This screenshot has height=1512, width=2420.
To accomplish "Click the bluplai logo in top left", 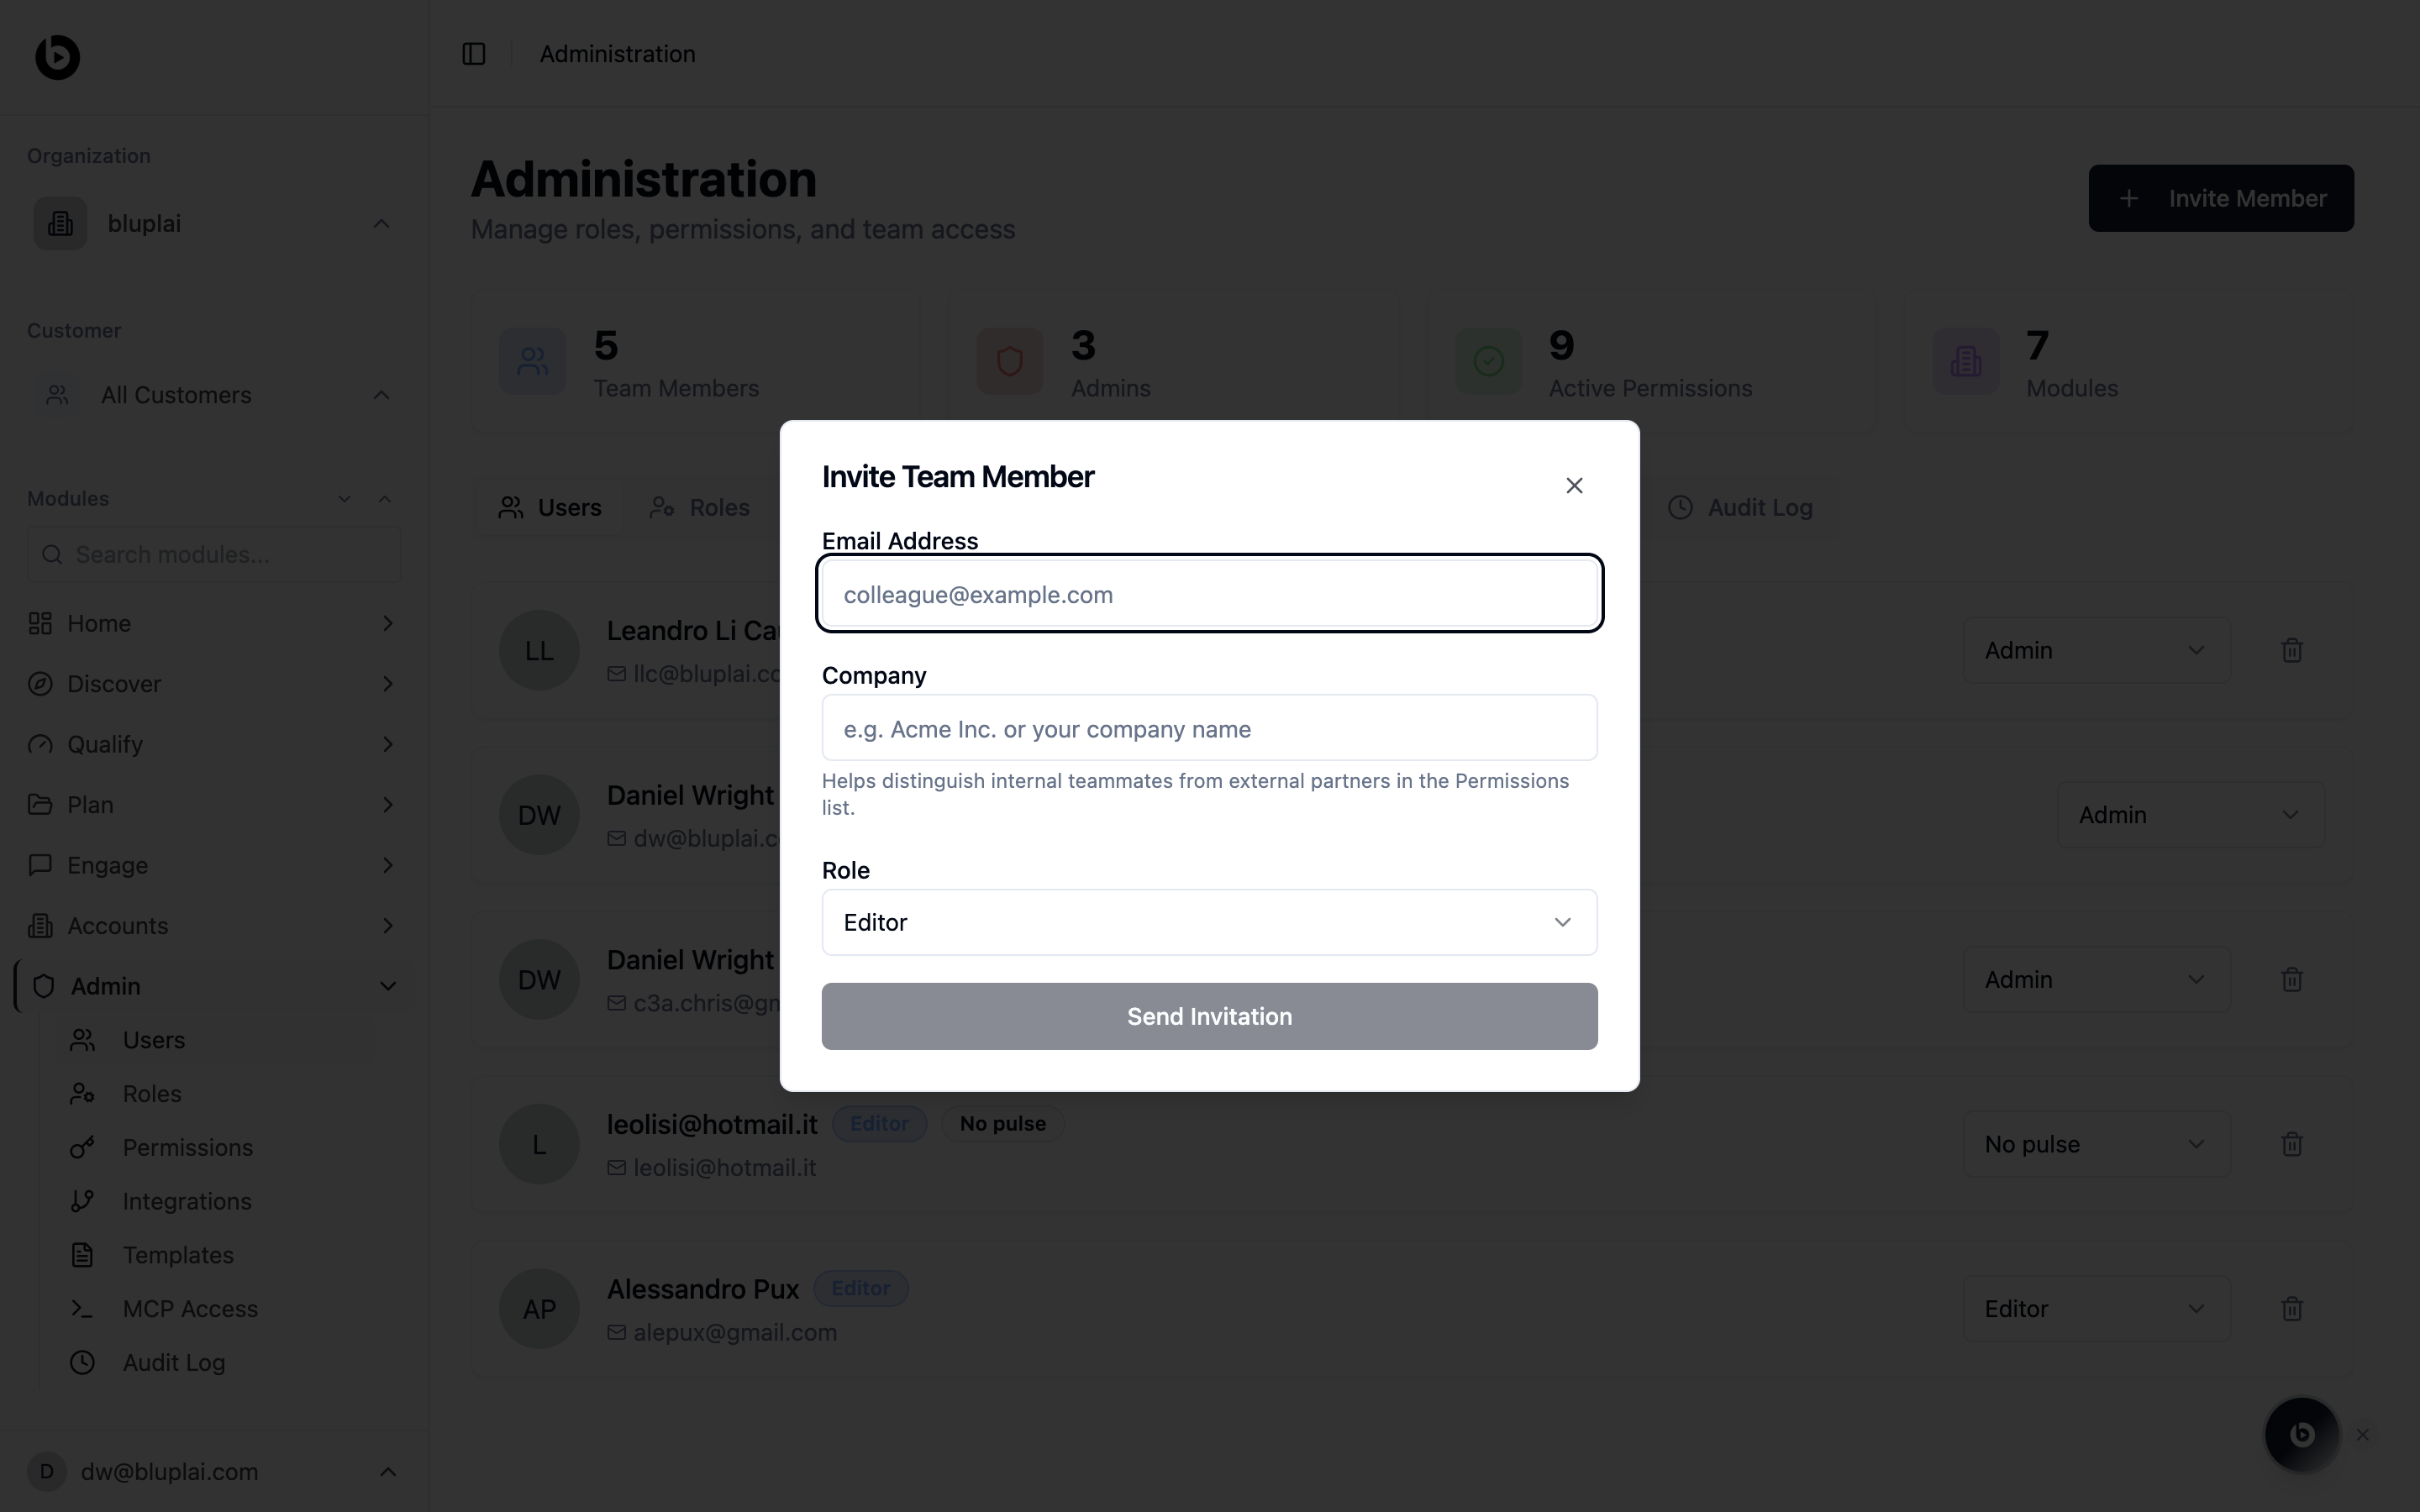I will [x=58, y=57].
